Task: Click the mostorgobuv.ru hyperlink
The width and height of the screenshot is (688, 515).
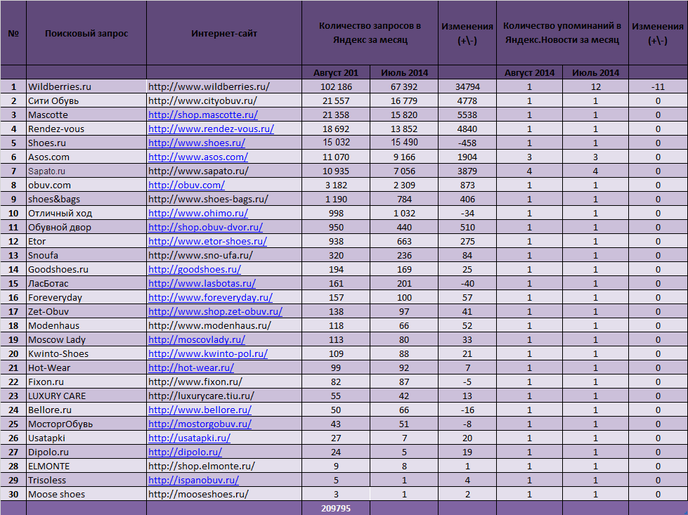Action: (200, 424)
